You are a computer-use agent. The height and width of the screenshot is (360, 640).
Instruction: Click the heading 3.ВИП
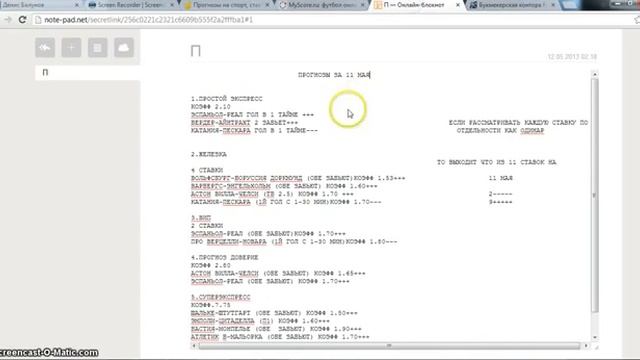(201, 218)
